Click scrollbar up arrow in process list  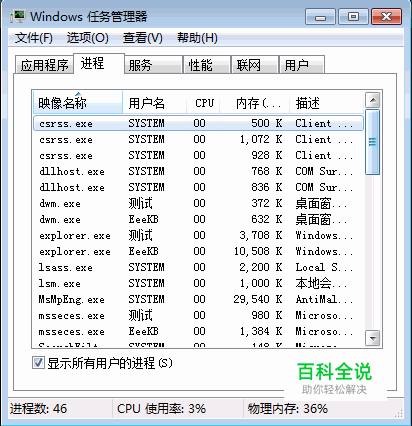(373, 100)
